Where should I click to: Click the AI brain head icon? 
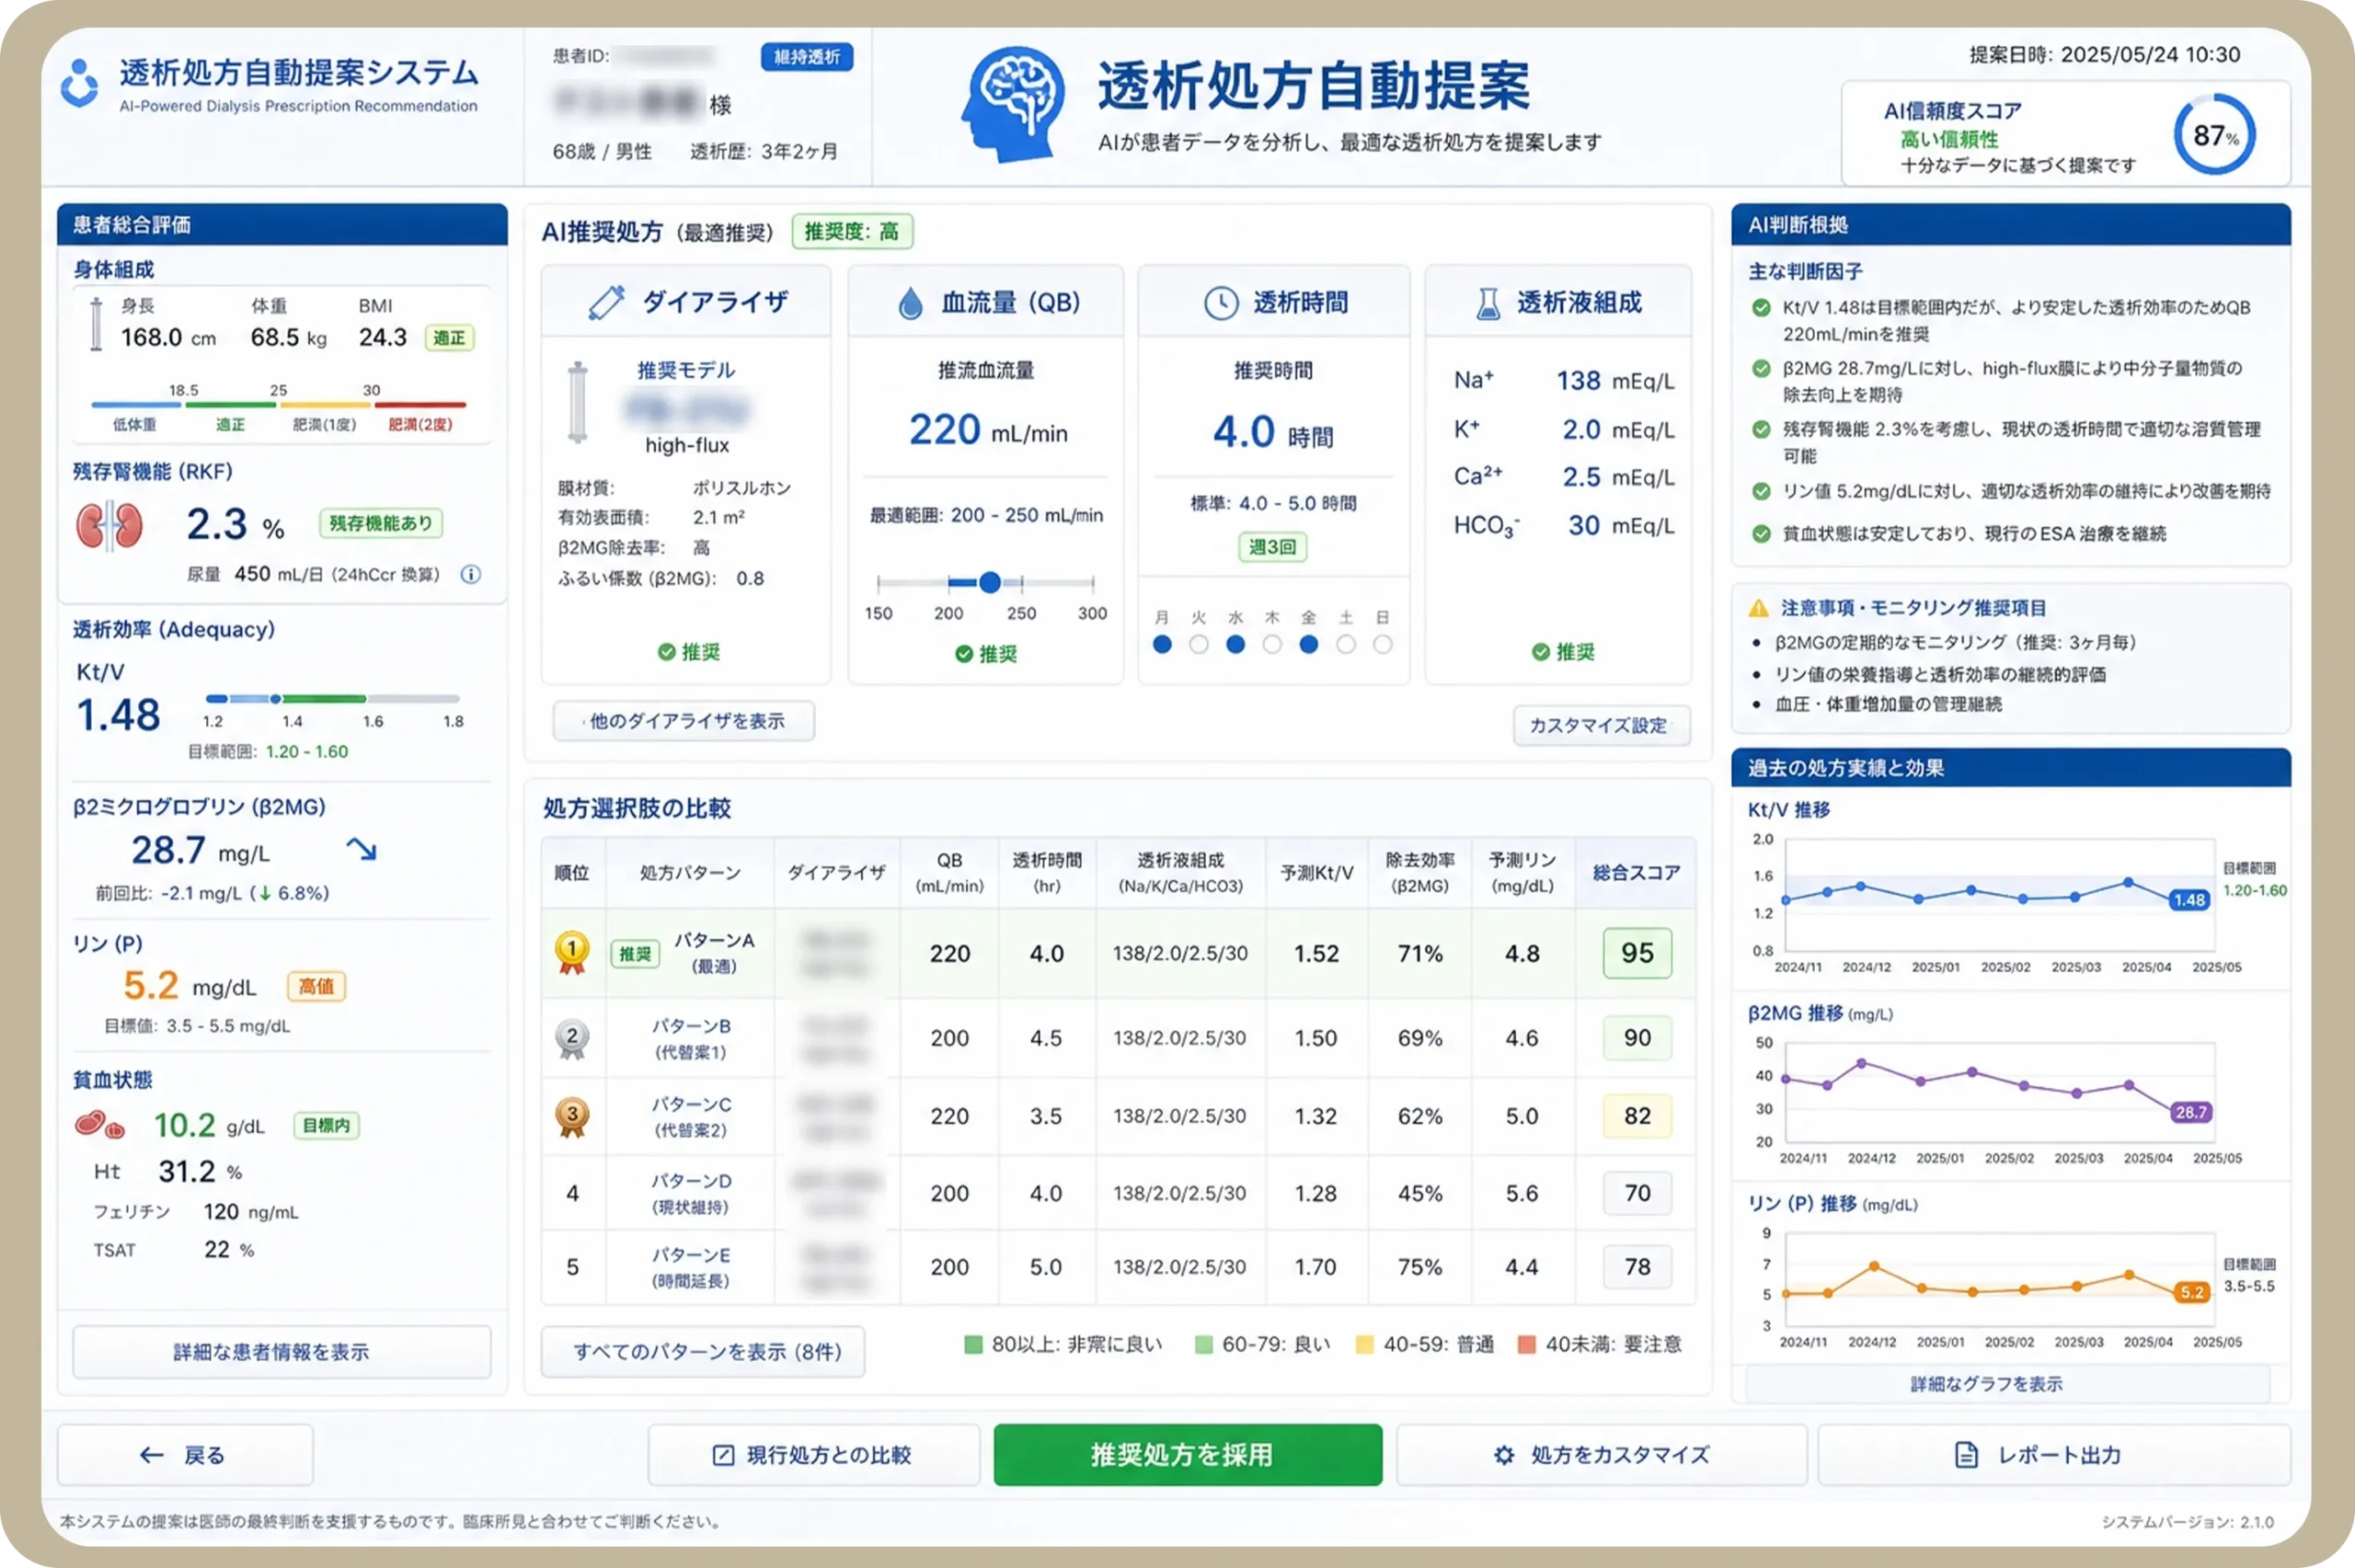[1013, 104]
